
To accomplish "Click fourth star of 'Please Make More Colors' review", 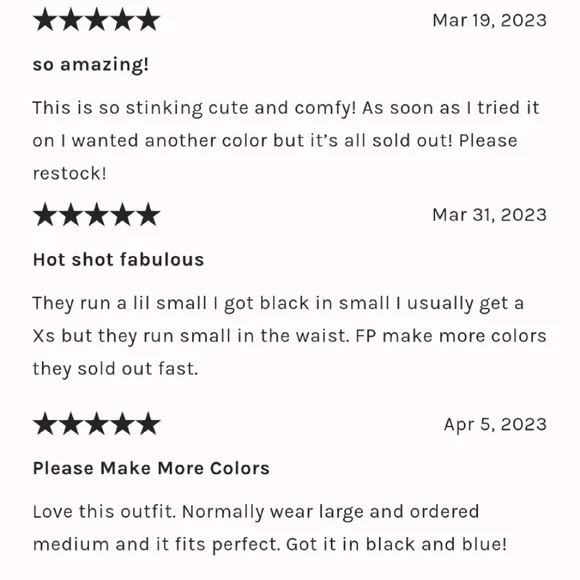I will [x=122, y=424].
